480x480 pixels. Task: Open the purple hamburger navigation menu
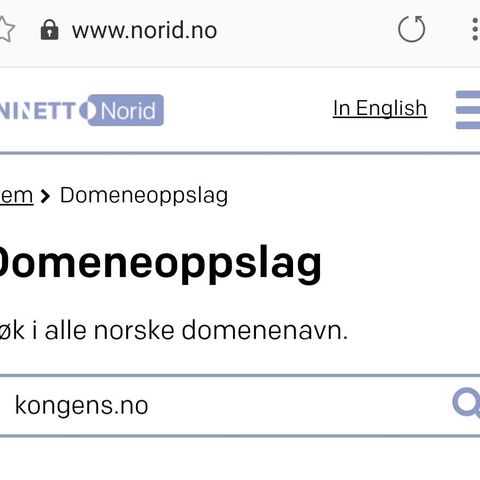pos(468,110)
